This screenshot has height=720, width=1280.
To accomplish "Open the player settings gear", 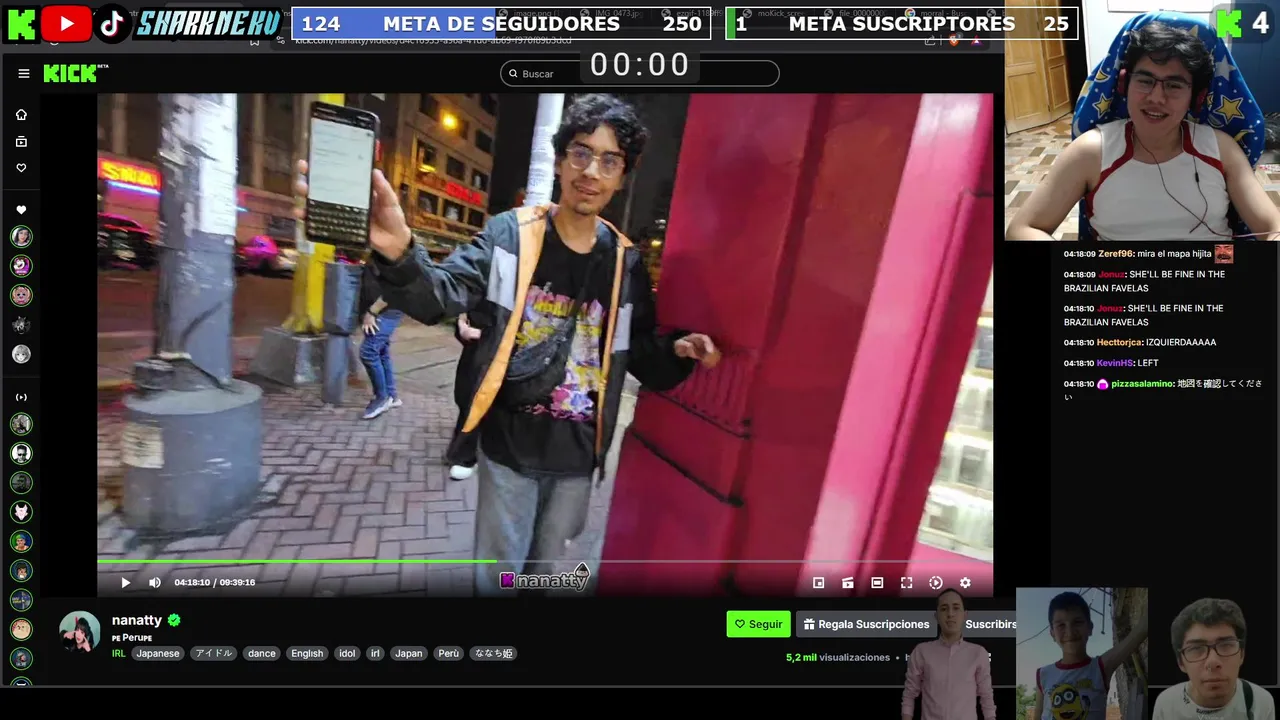I will [965, 582].
